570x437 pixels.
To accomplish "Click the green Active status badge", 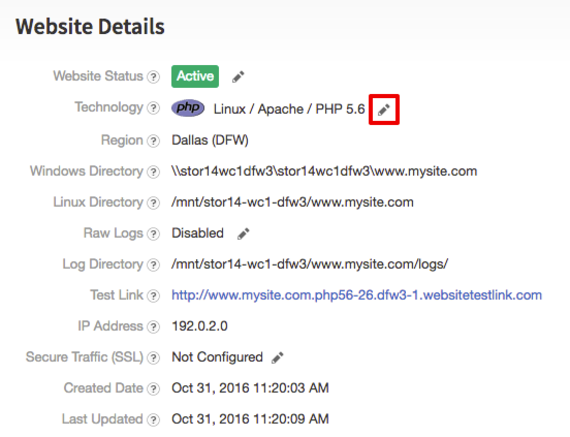I will [x=195, y=76].
